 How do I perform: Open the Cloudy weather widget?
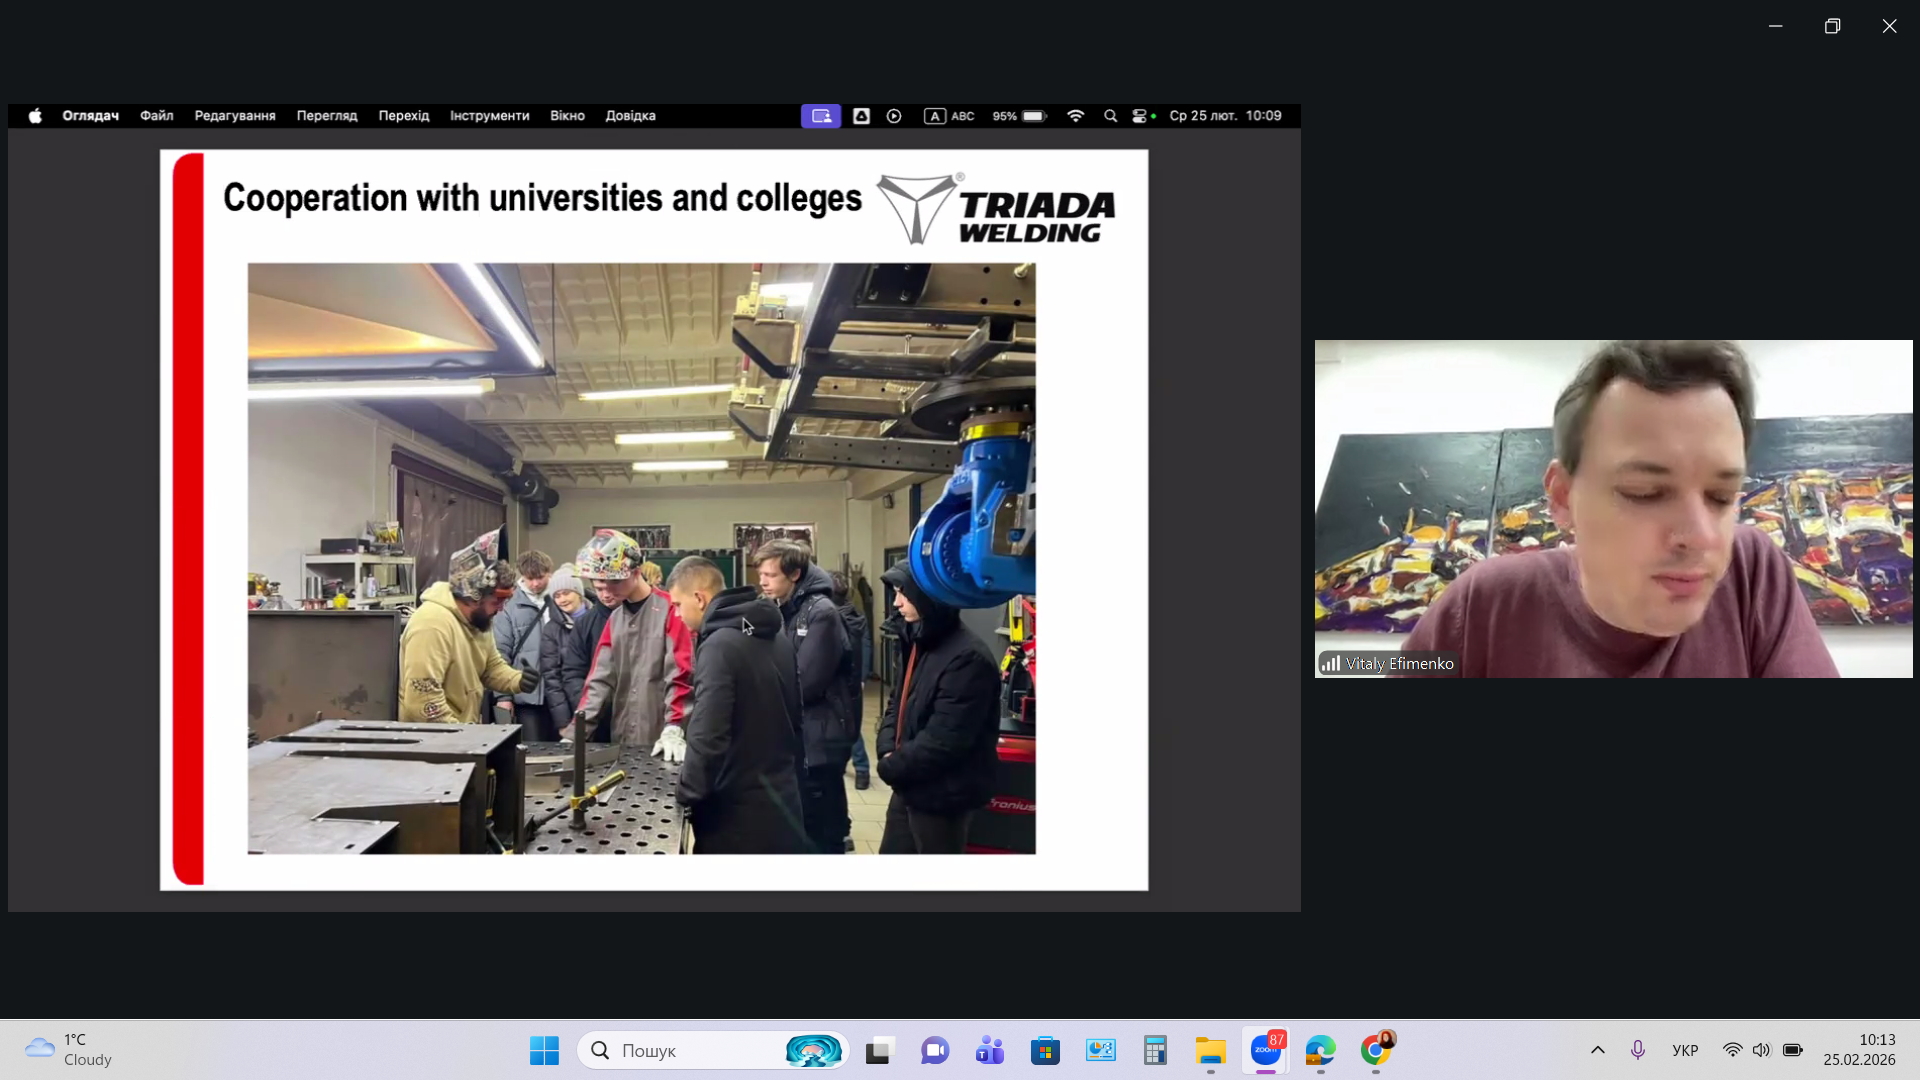[x=68, y=1050]
